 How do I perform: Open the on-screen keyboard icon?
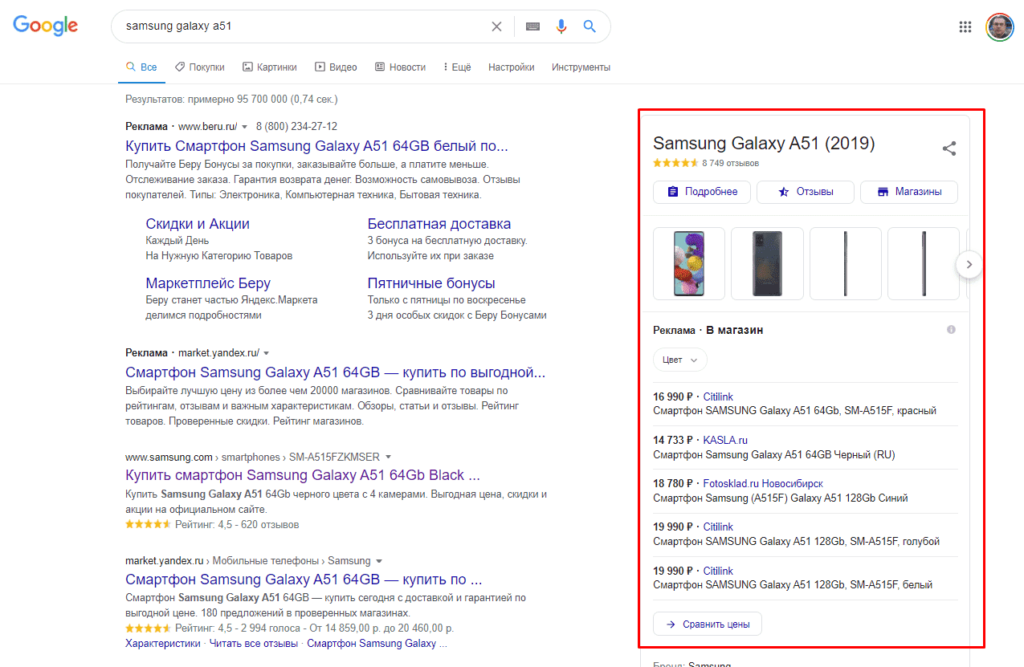(533, 26)
